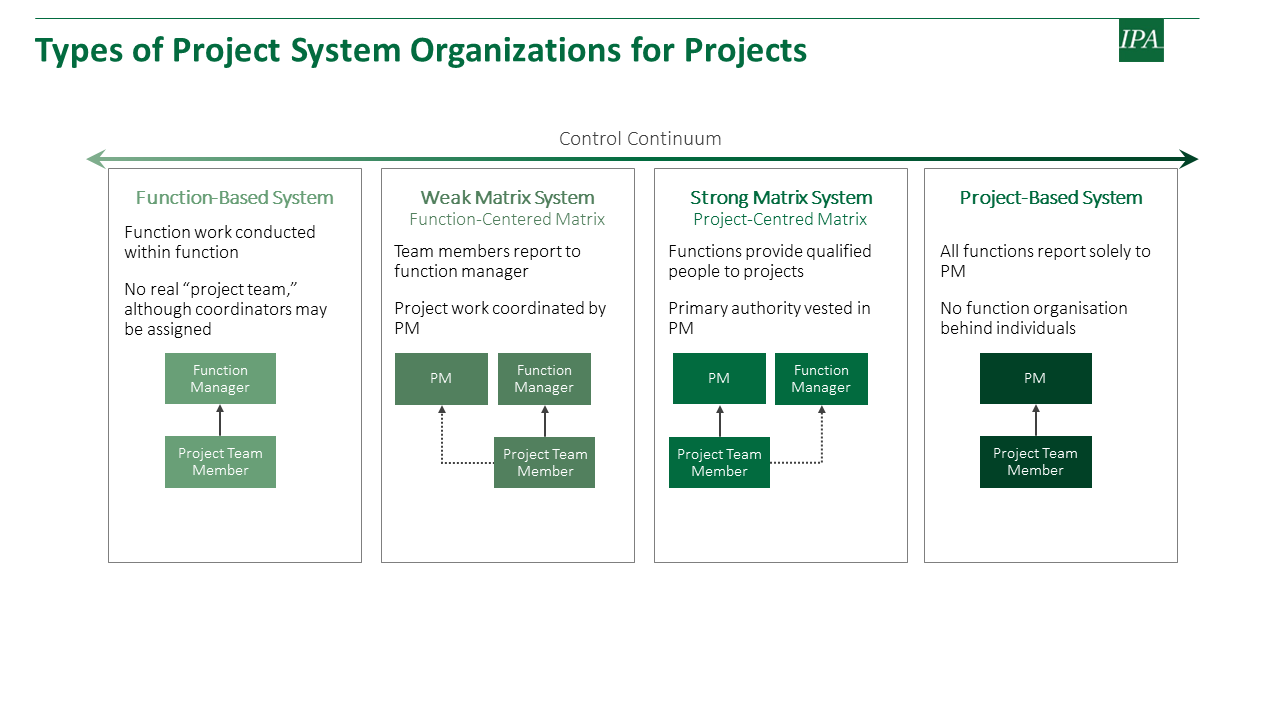Click the Function-Centered Matrix subtitle
The width and height of the screenshot is (1280, 720).
pyautogui.click(x=508, y=219)
